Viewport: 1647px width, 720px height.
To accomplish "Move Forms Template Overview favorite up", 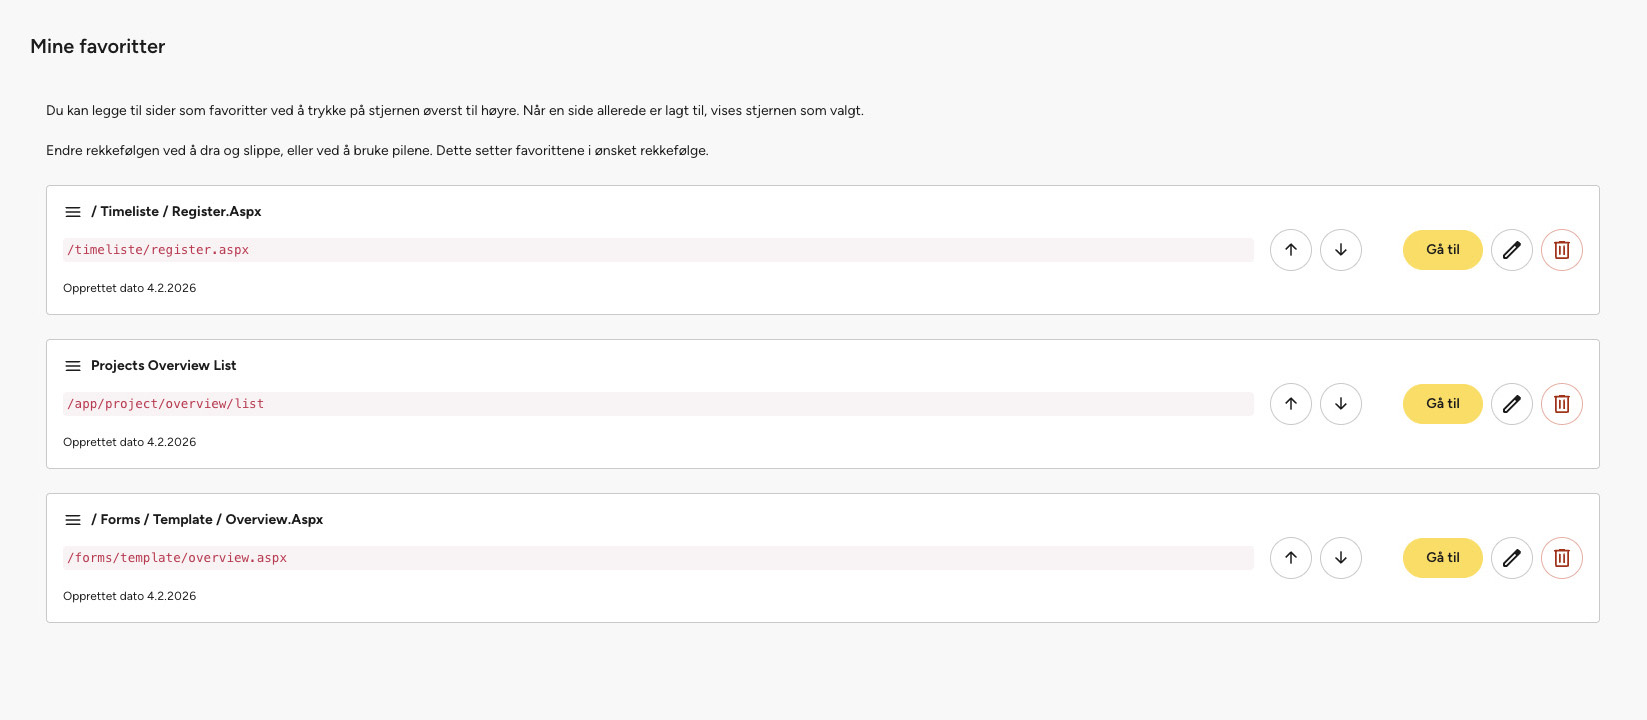I will [x=1291, y=558].
